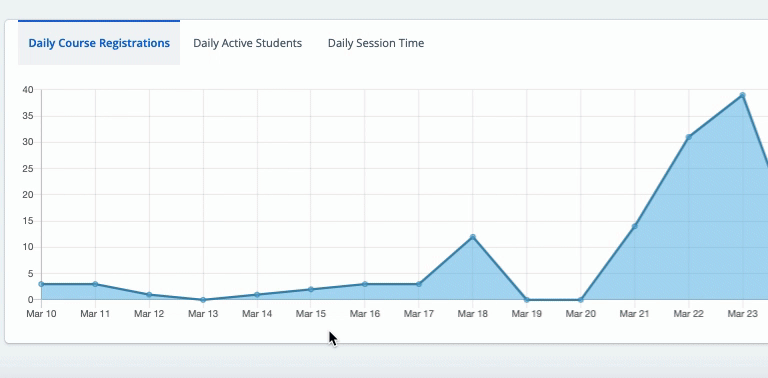Screen dimensions: 768x378
Task: Select the Mar 16 data point
Action: point(365,284)
